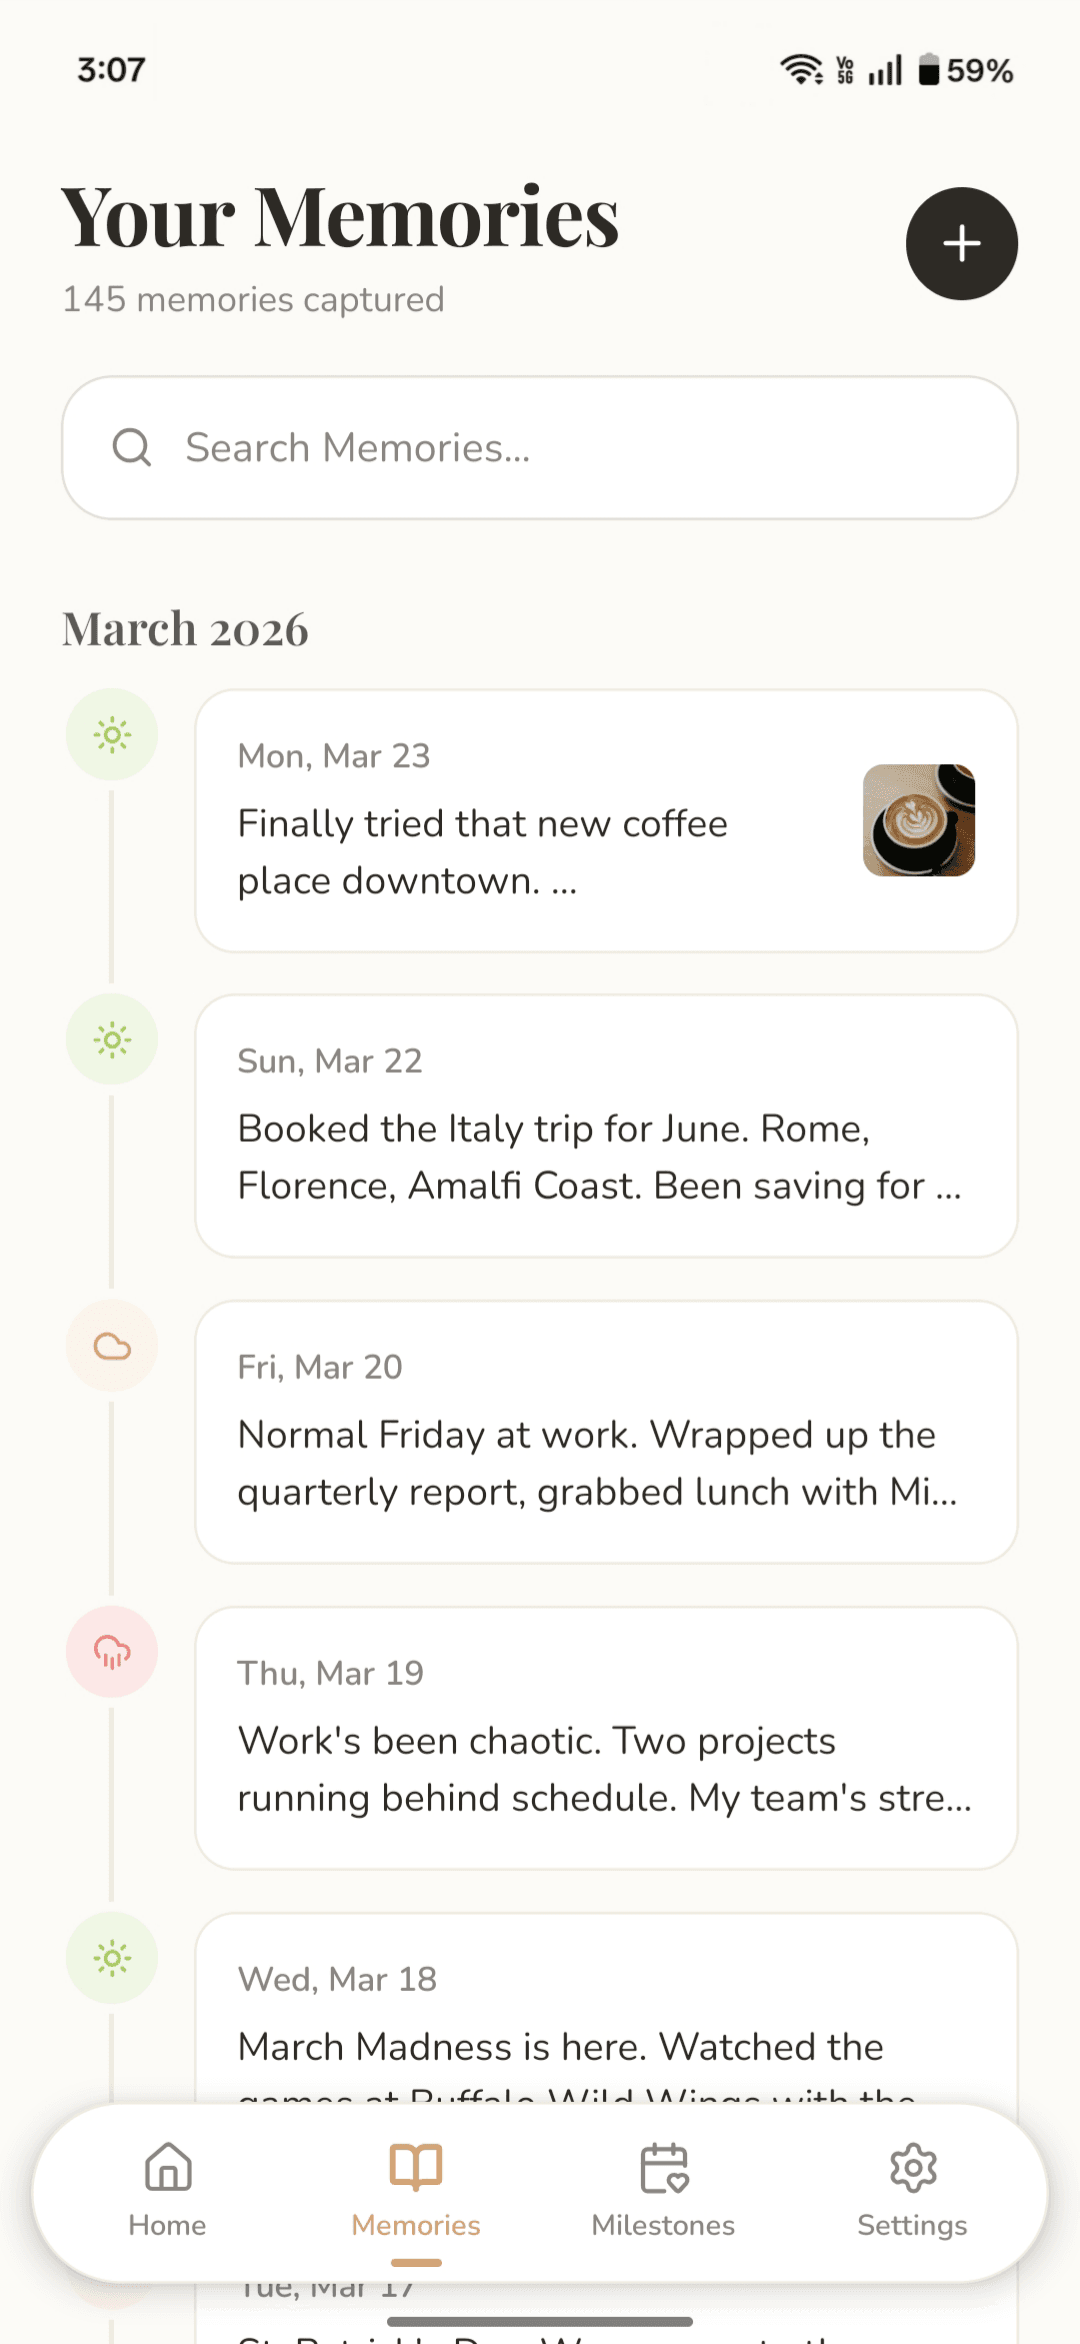
Task: Open the Mon, Mar 23 coffee memory
Action: click(x=606, y=821)
